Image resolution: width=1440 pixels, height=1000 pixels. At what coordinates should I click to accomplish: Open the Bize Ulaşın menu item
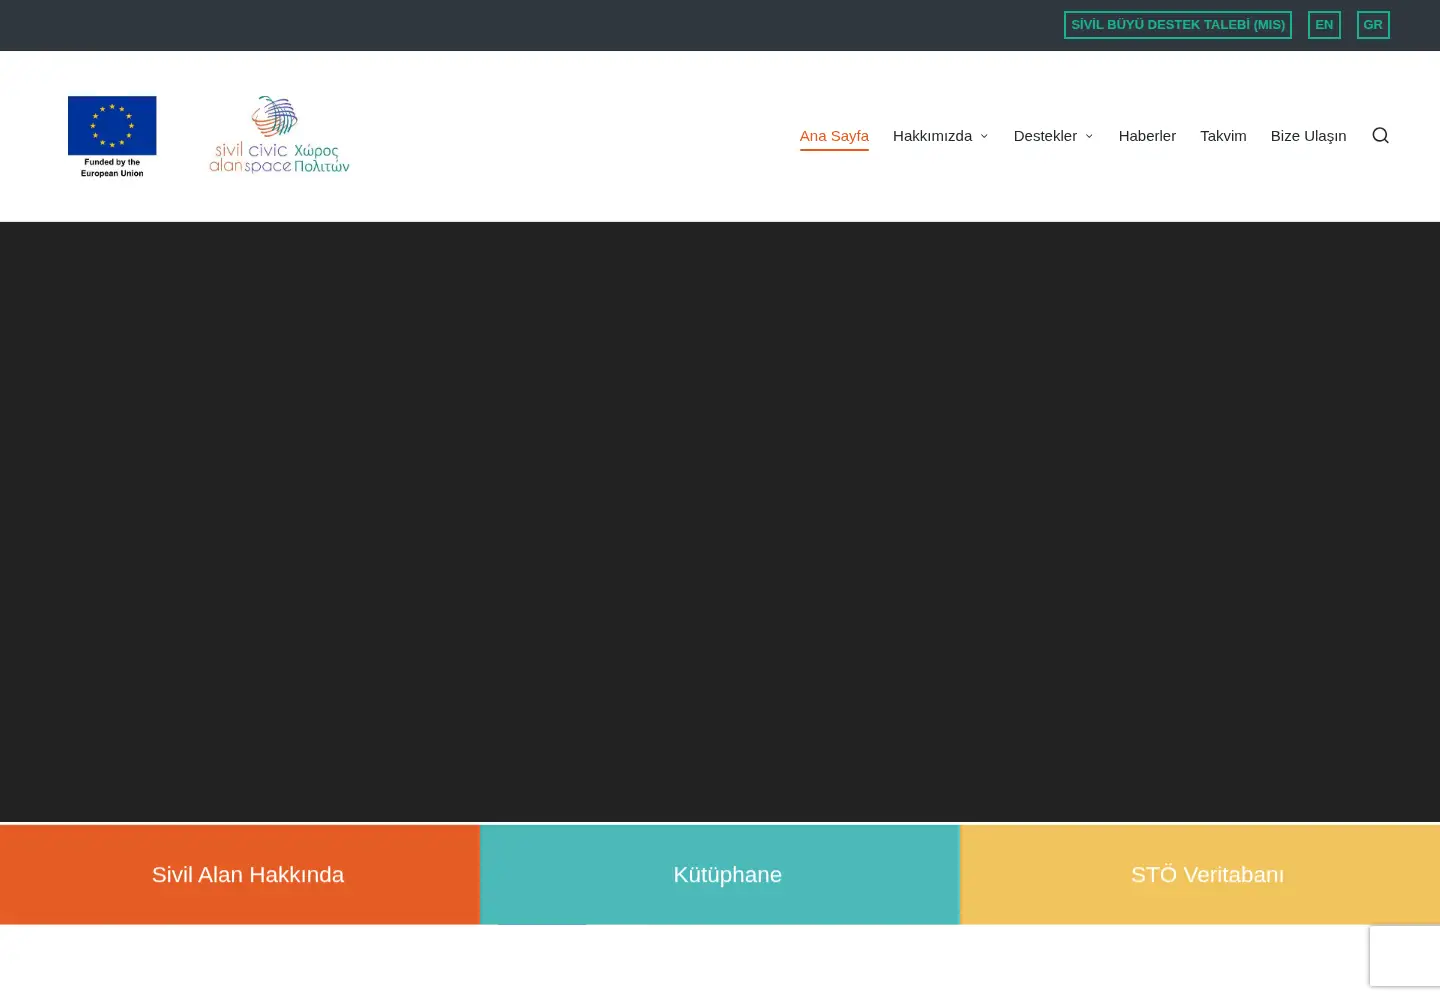point(1308,136)
